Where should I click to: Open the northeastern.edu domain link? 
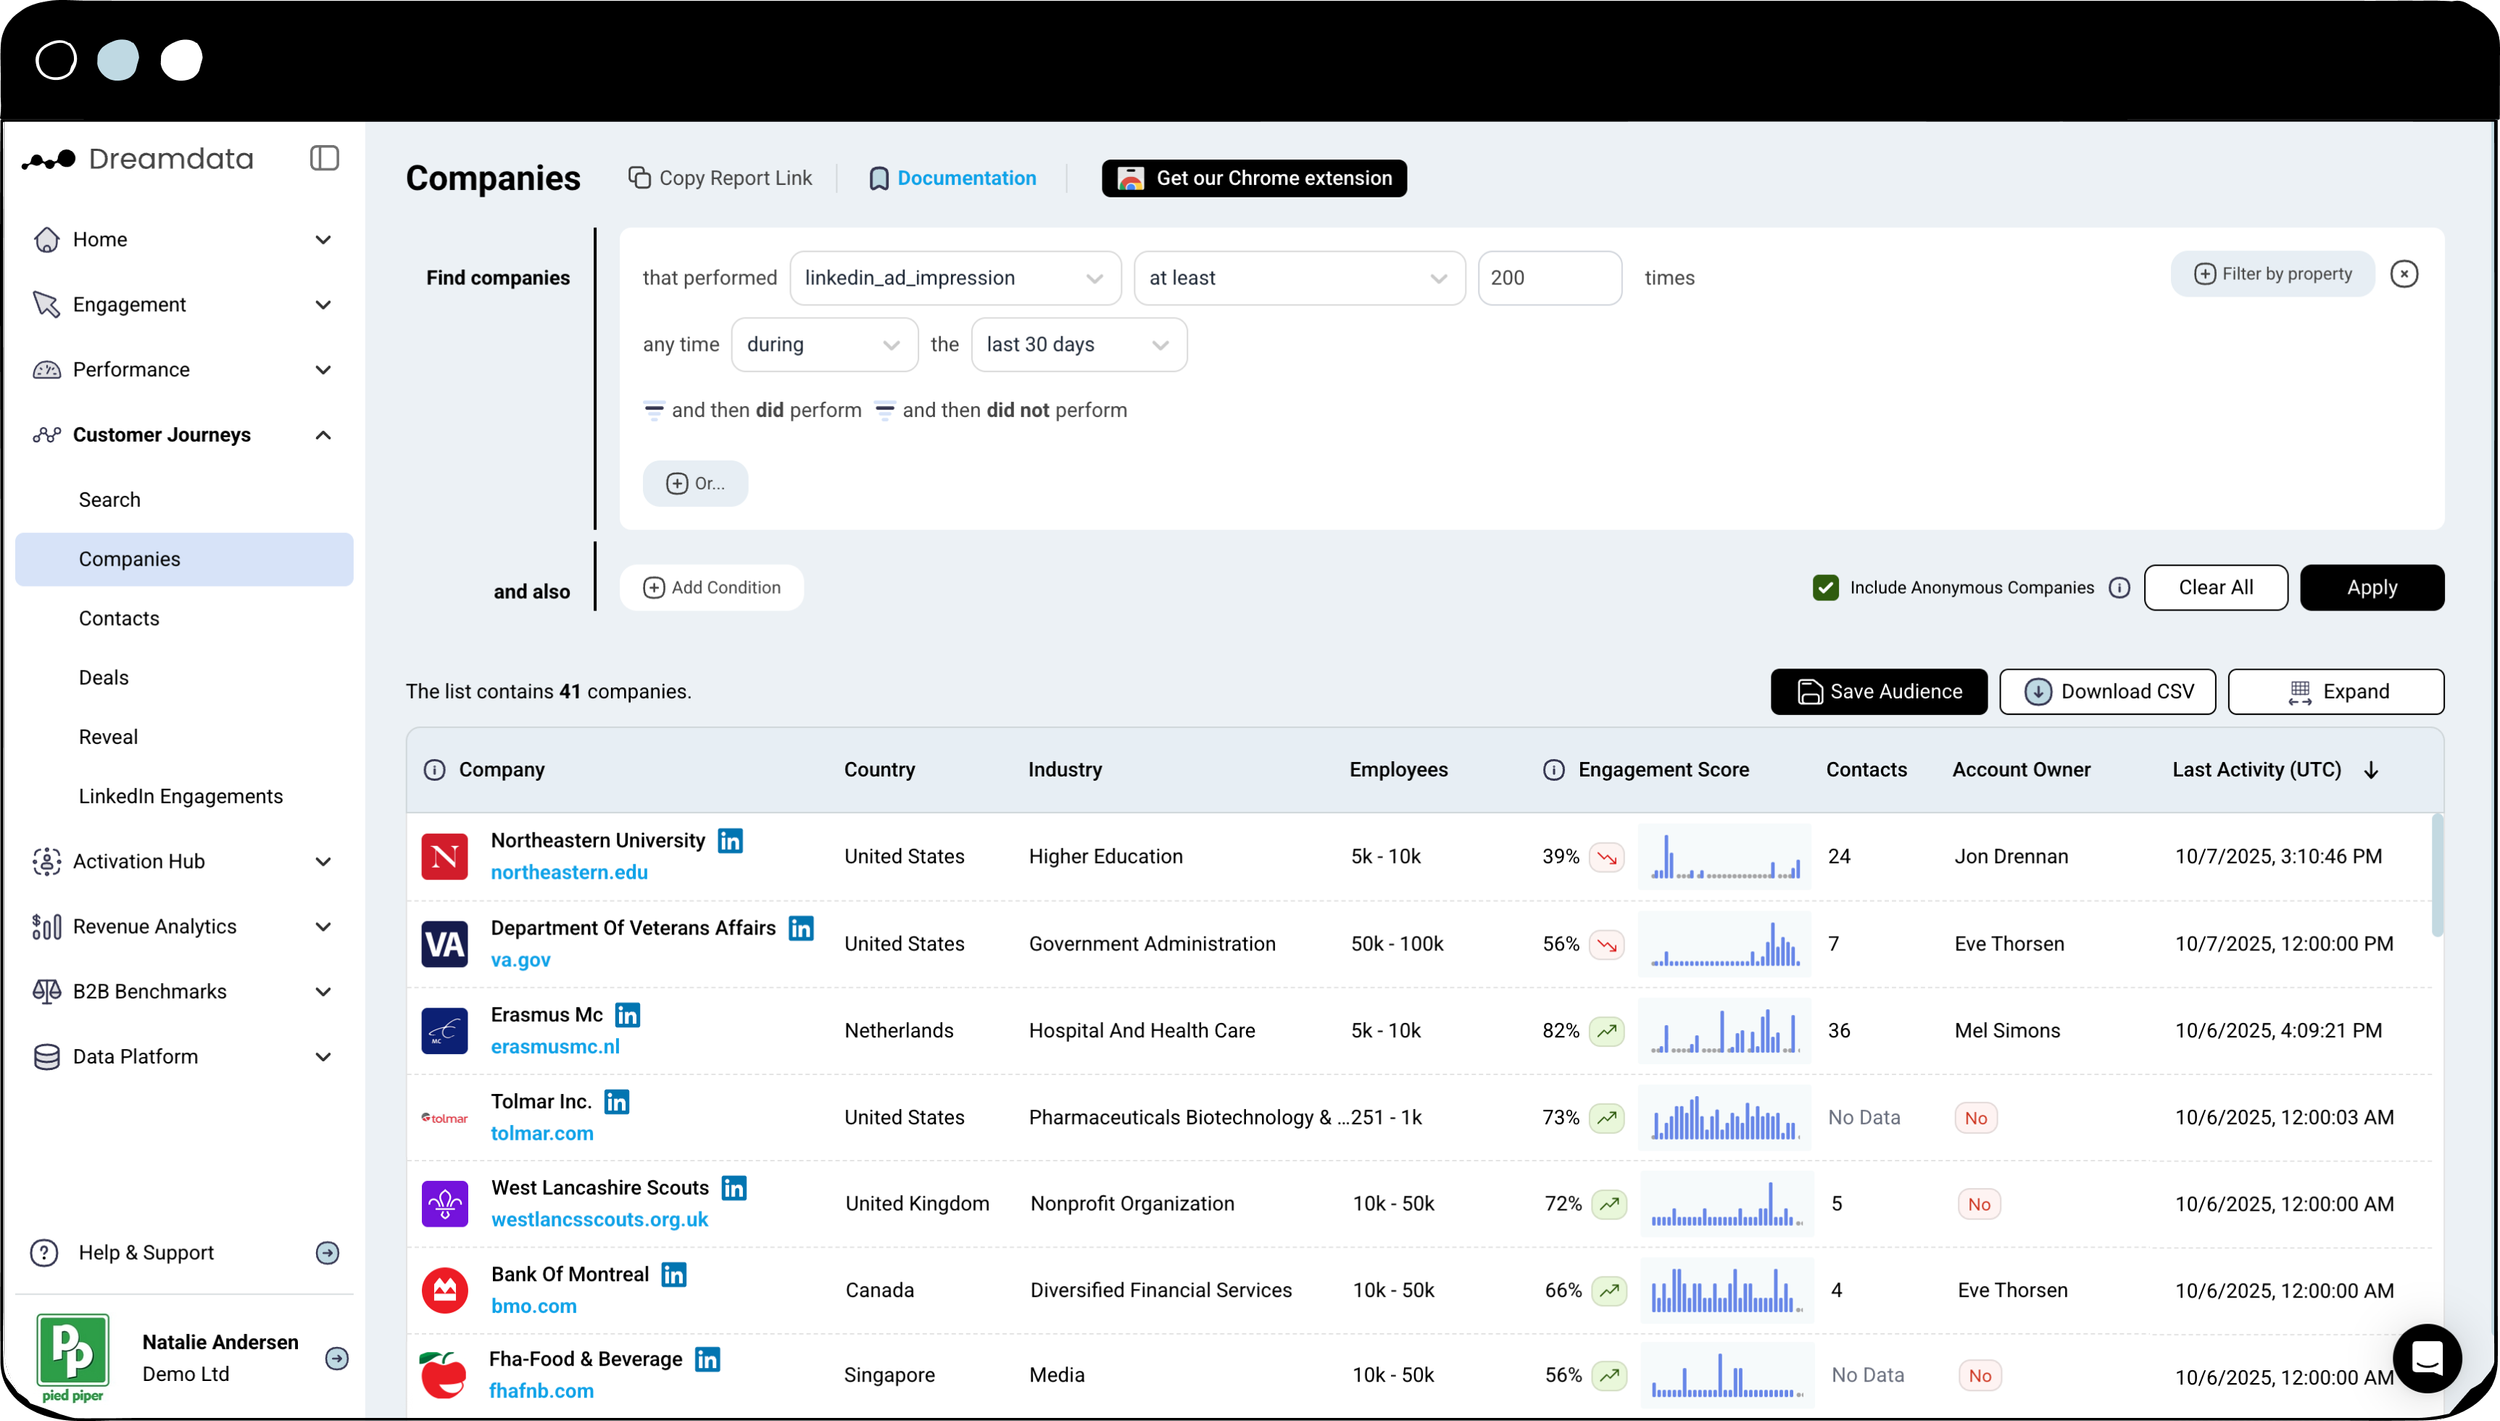coord(569,872)
